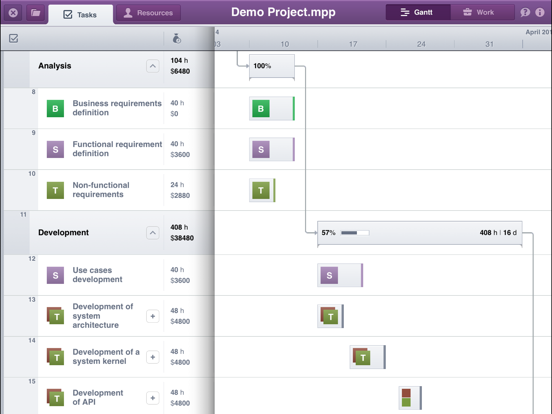Click Functional requirement Gantt bar with S

click(x=272, y=149)
